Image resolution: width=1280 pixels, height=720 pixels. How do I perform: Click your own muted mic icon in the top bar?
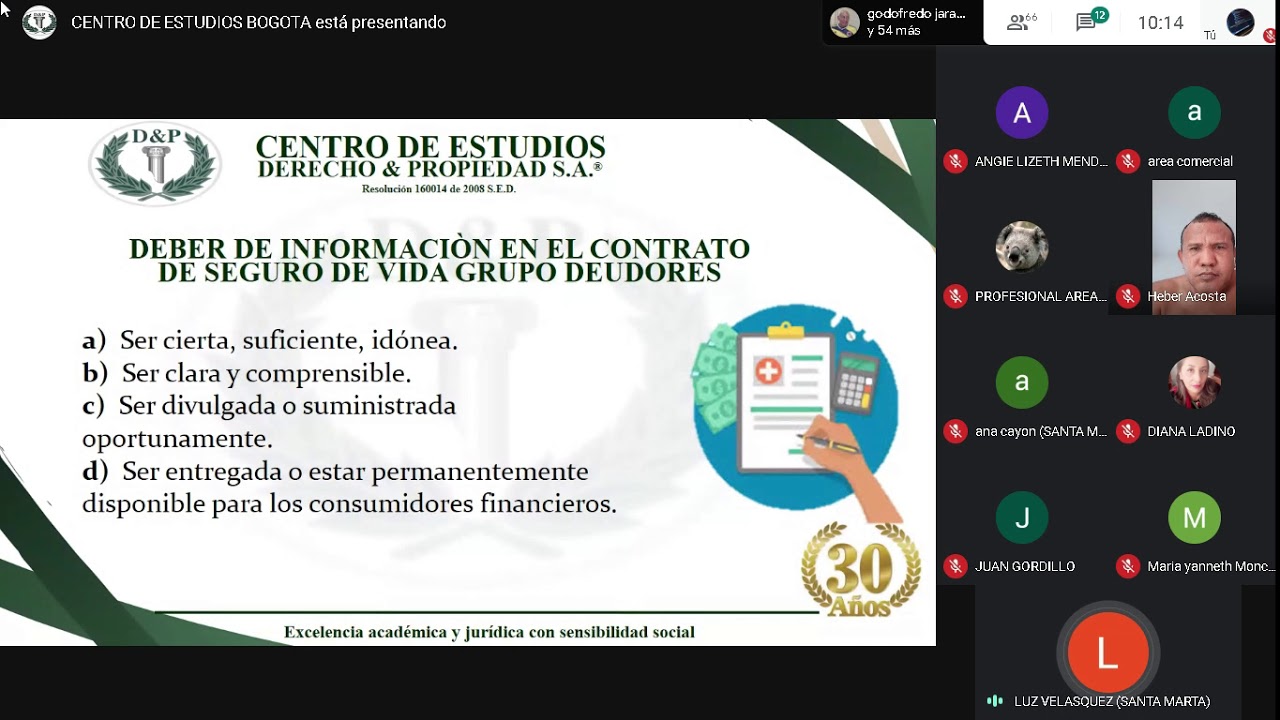1270,35
